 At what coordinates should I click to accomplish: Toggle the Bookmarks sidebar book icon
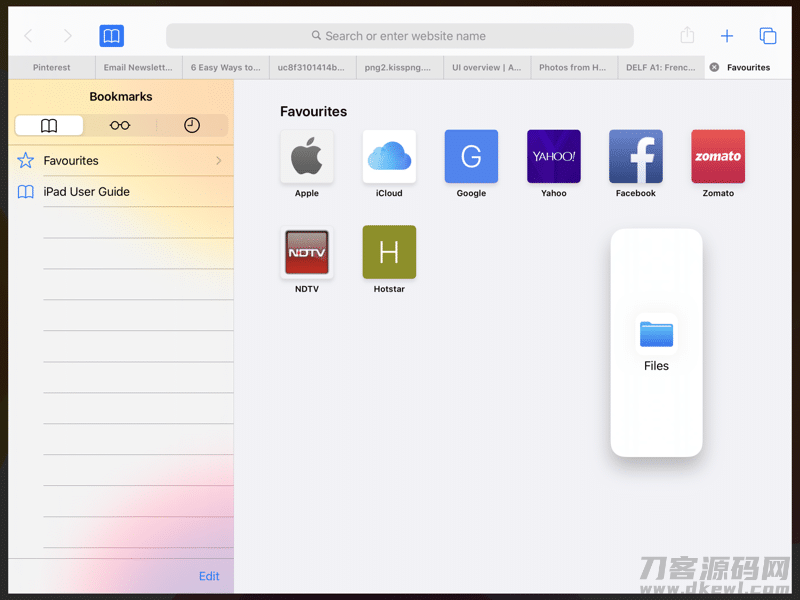(111, 36)
